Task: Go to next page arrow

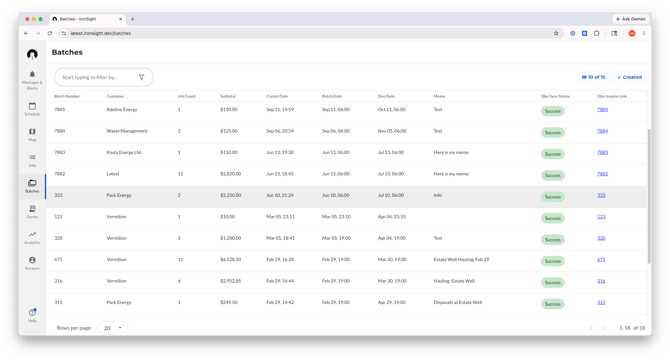Action: (603, 328)
